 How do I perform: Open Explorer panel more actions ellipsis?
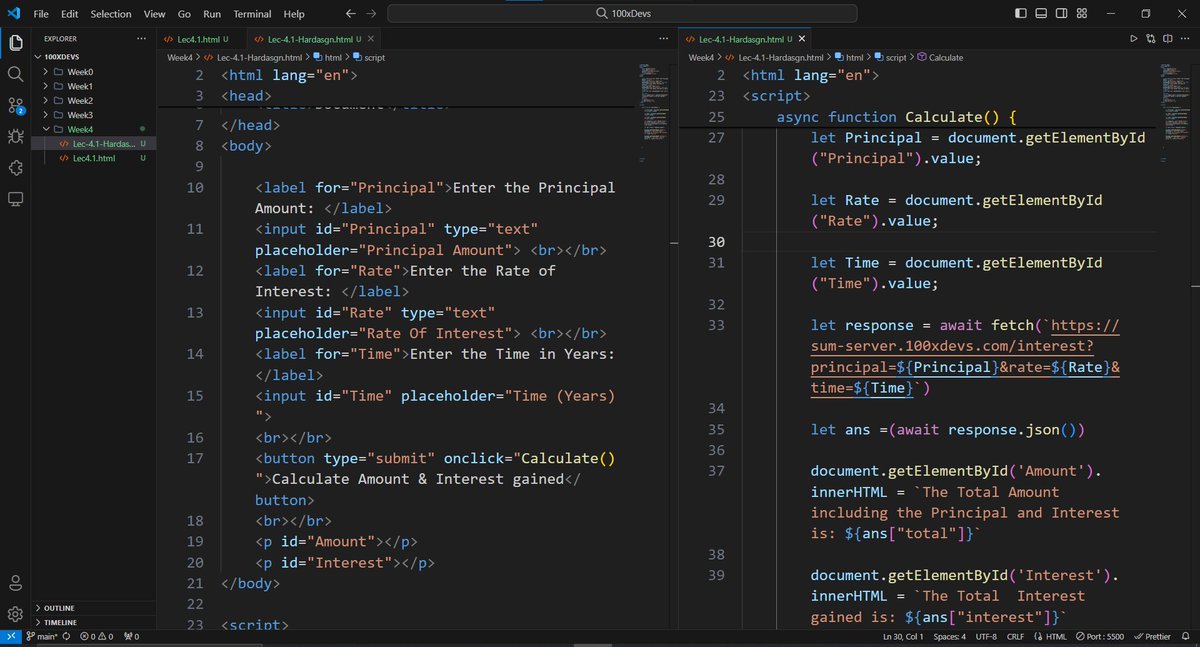point(142,39)
